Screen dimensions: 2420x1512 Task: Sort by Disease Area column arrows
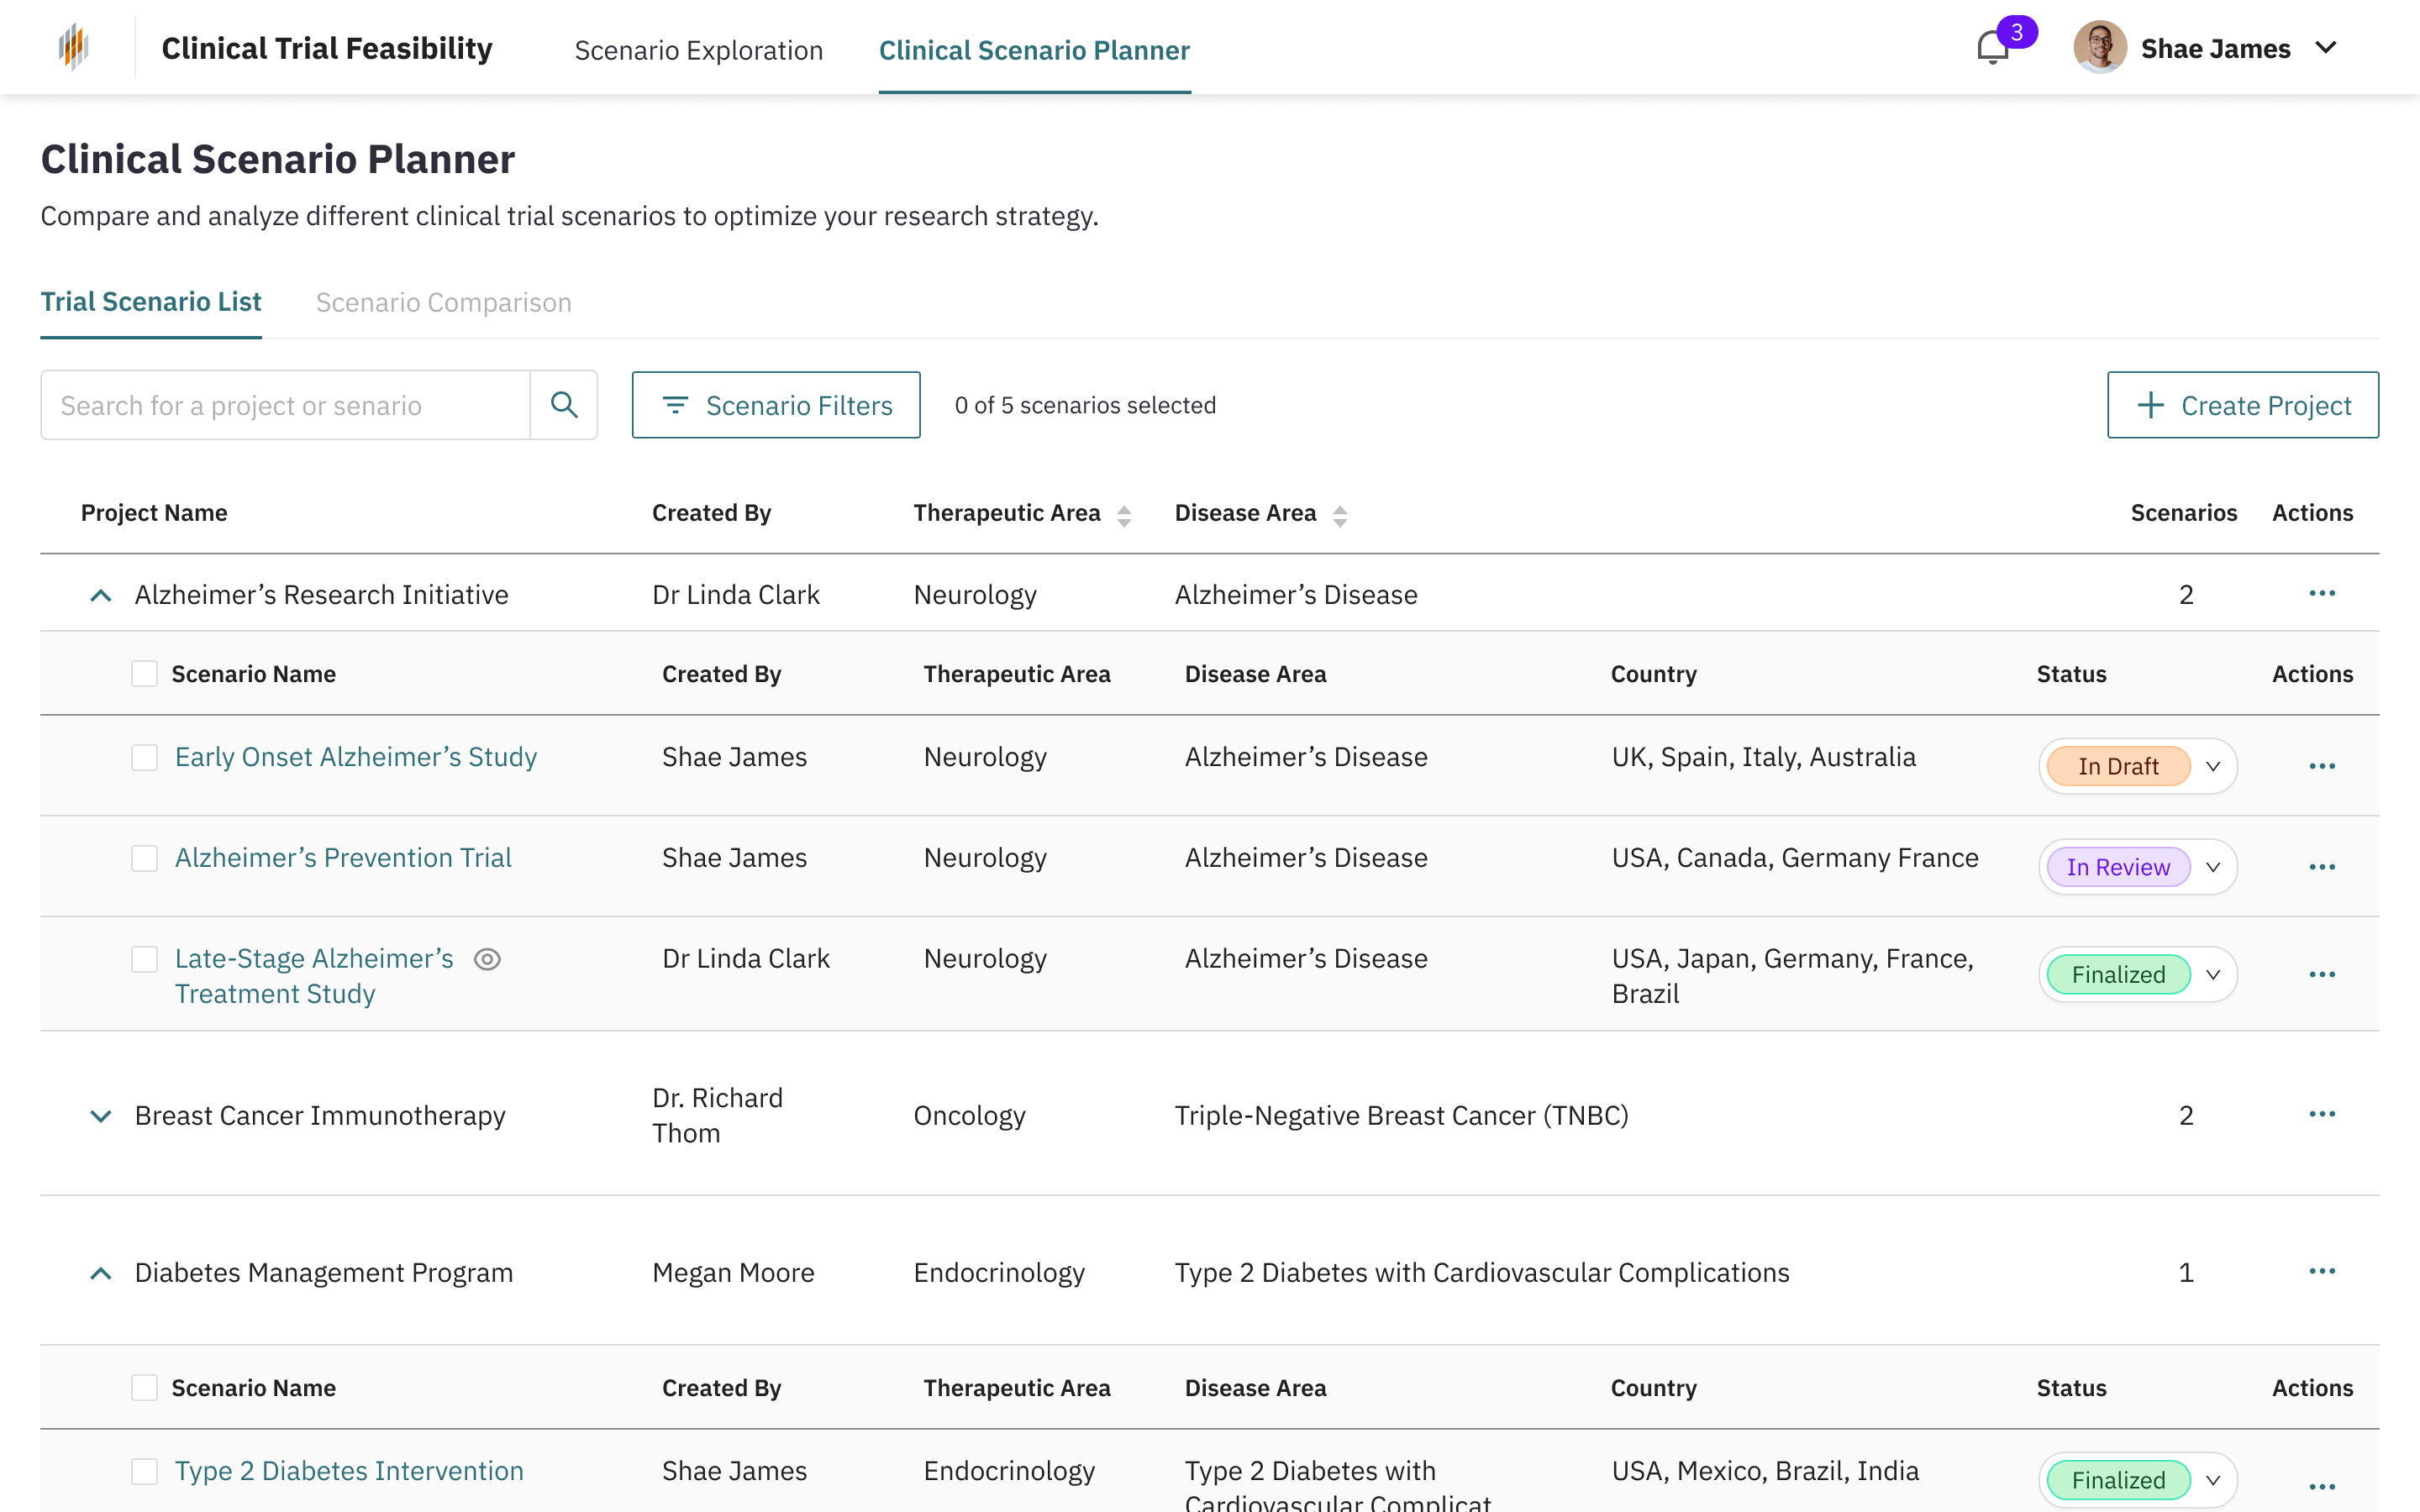tap(1340, 515)
